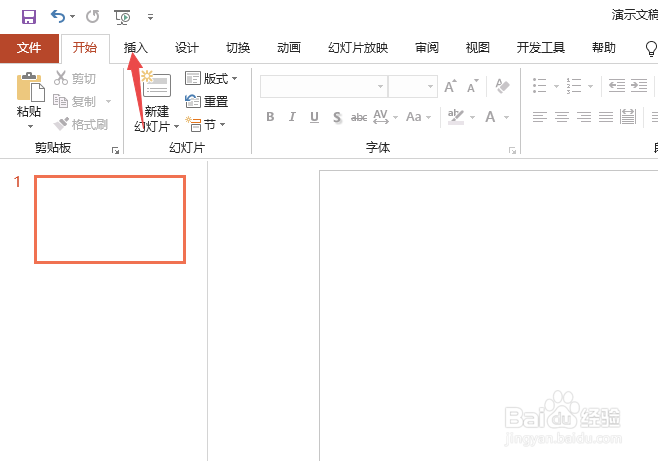Expand Font Color dropdown arrow
The height and width of the screenshot is (461, 658).
[x=507, y=117]
